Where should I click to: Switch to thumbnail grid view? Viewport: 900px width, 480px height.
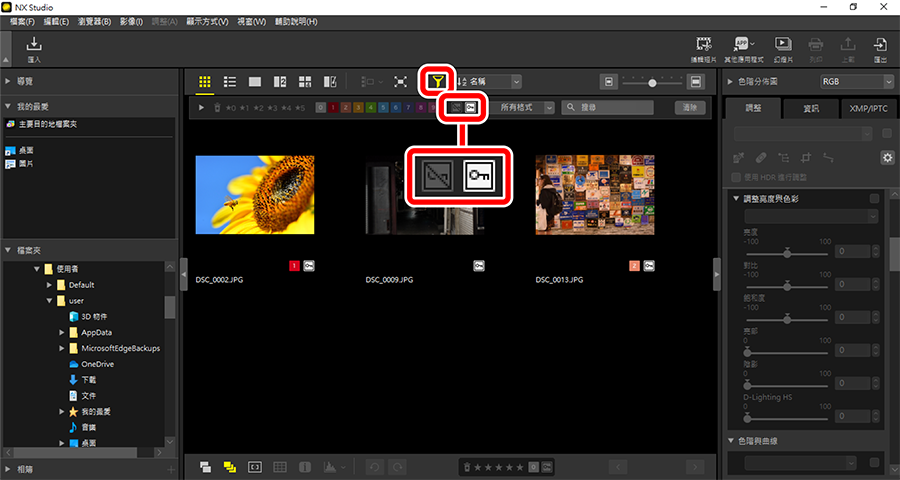(x=204, y=82)
